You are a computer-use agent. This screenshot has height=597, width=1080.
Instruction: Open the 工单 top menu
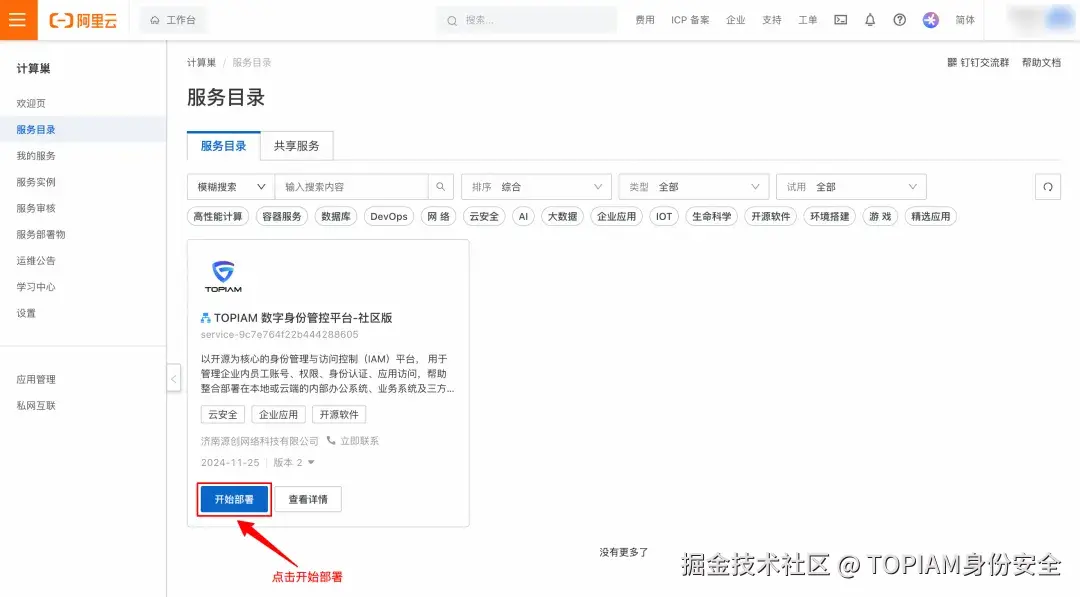tap(807, 20)
